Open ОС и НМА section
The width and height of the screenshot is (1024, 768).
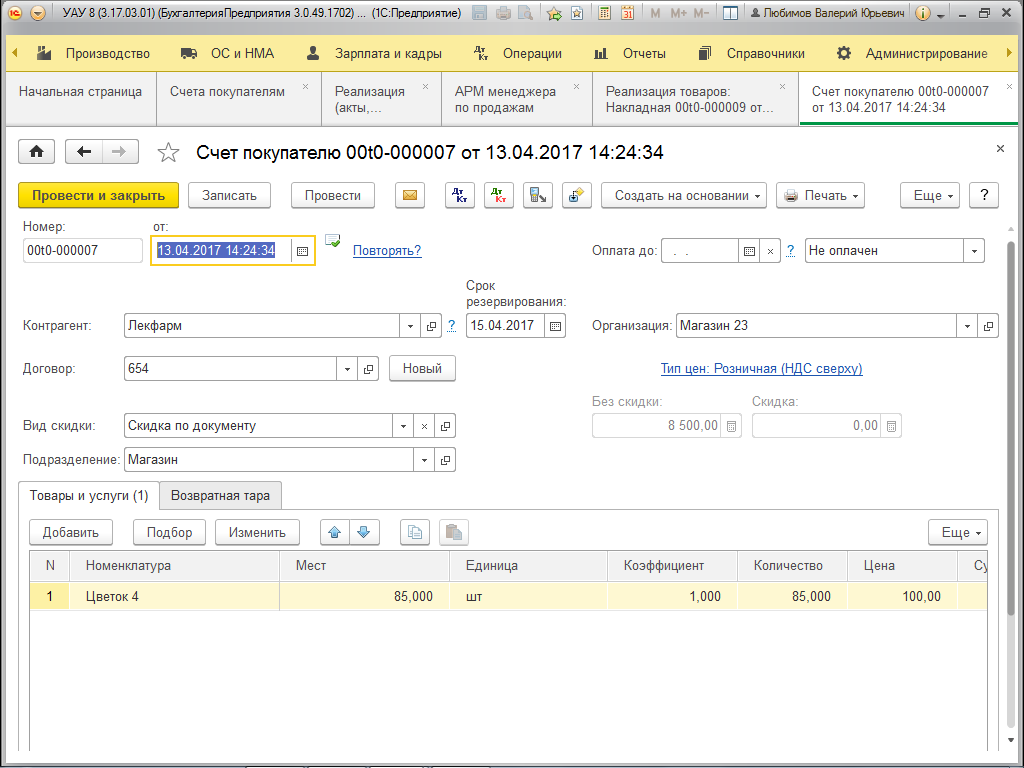pos(227,54)
